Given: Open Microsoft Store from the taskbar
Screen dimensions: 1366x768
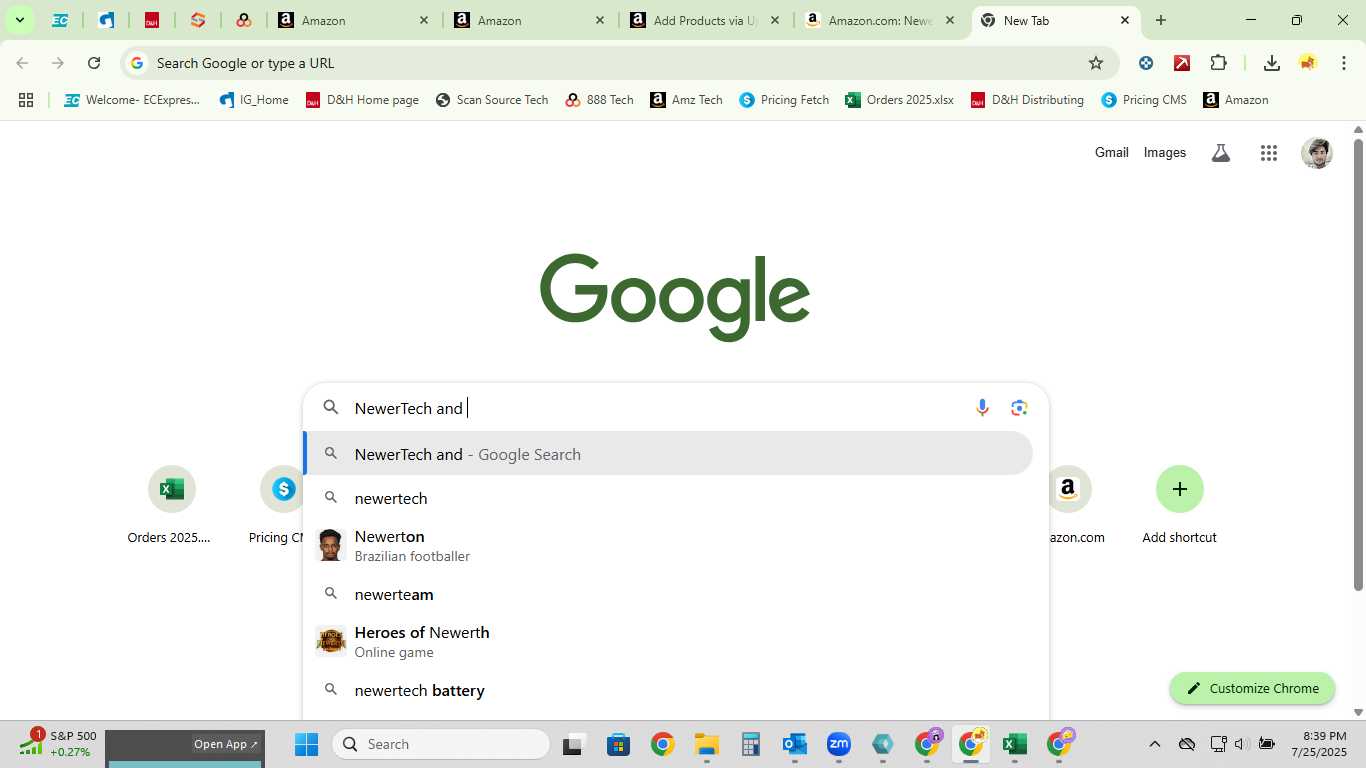Looking at the screenshot, I should pyautogui.click(x=618, y=744).
